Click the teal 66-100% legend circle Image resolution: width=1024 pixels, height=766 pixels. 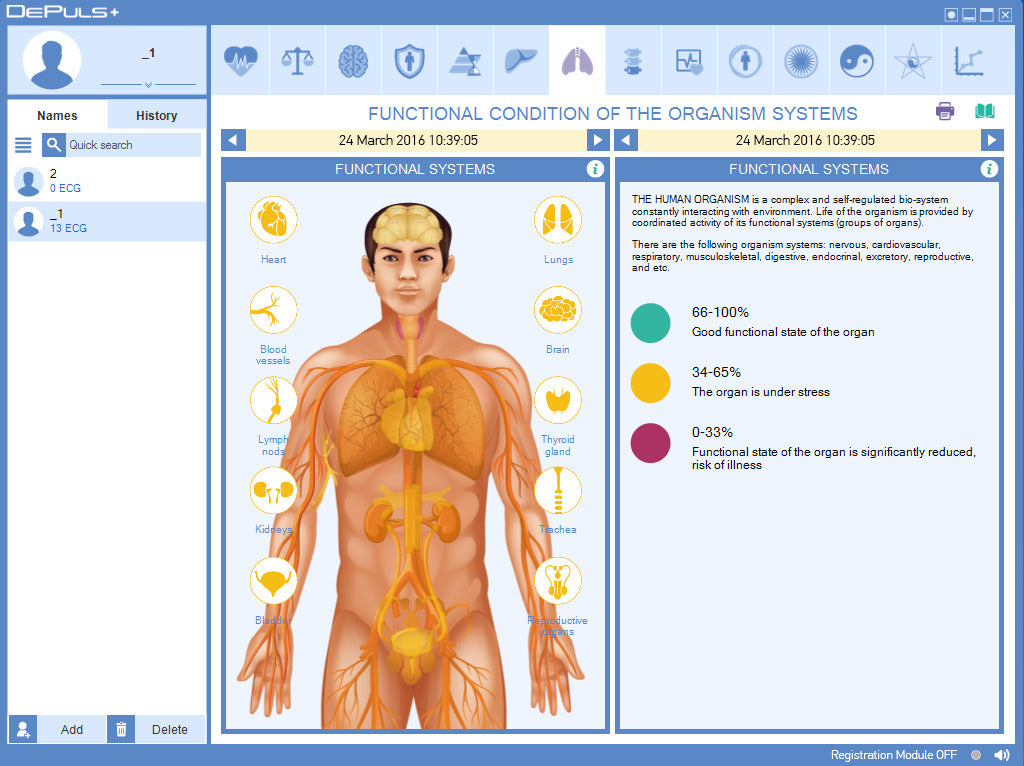pos(650,323)
